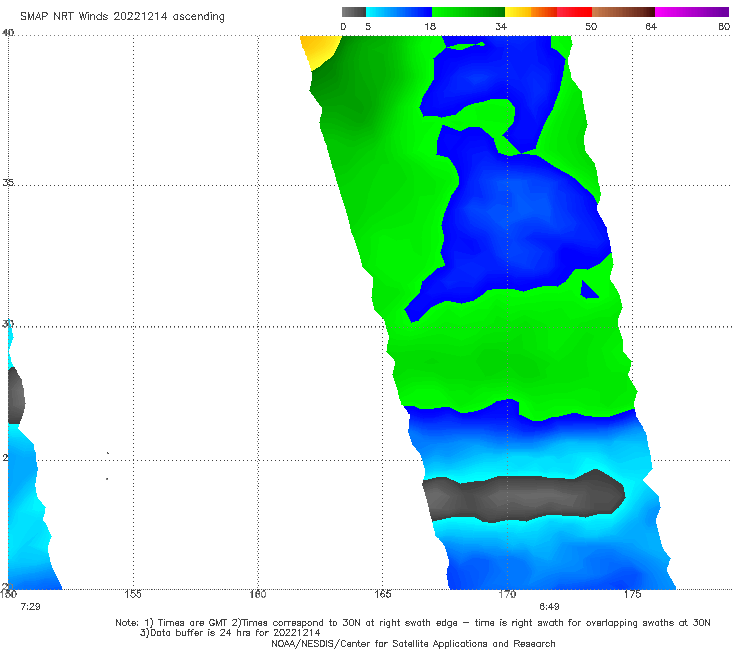The image size is (740, 650).
Task: Click the latitude axis label "40"
Action: pos(8,32)
